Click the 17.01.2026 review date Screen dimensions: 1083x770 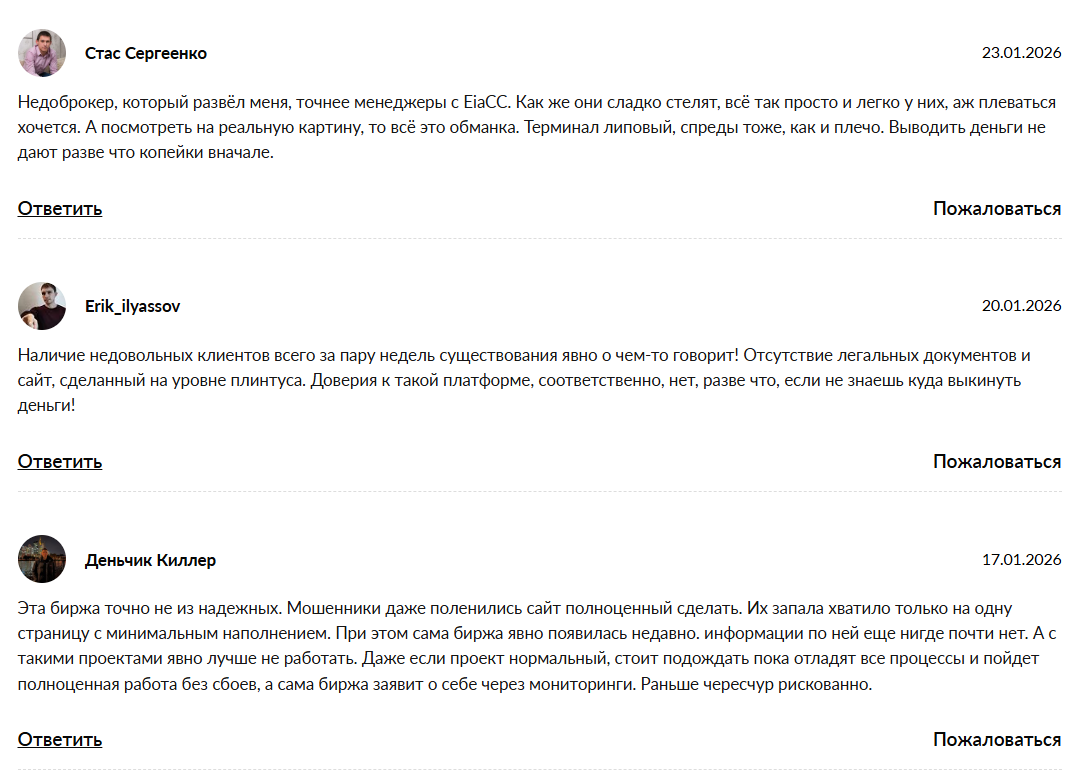click(x=1021, y=560)
